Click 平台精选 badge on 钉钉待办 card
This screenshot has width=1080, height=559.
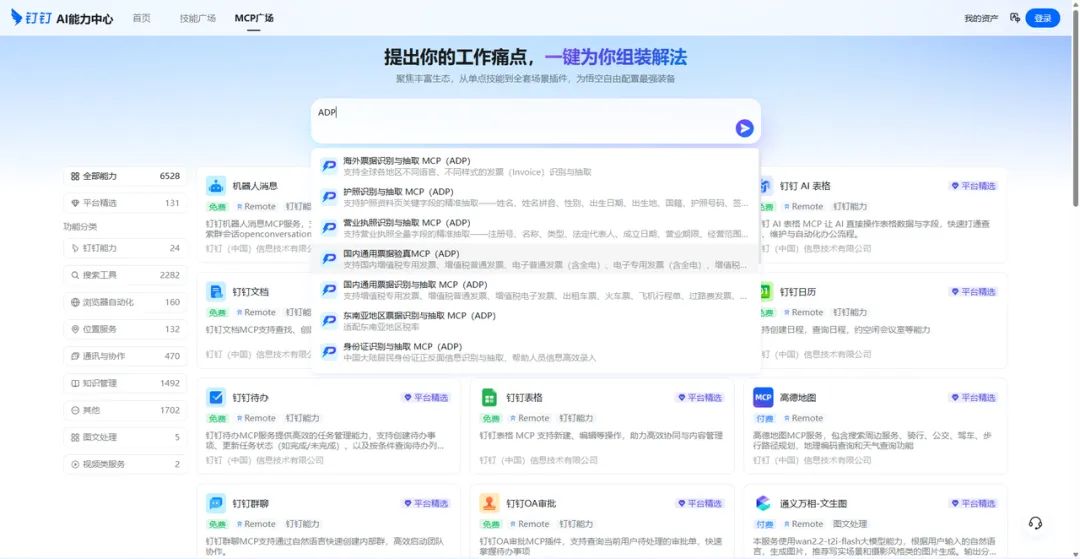click(x=426, y=397)
